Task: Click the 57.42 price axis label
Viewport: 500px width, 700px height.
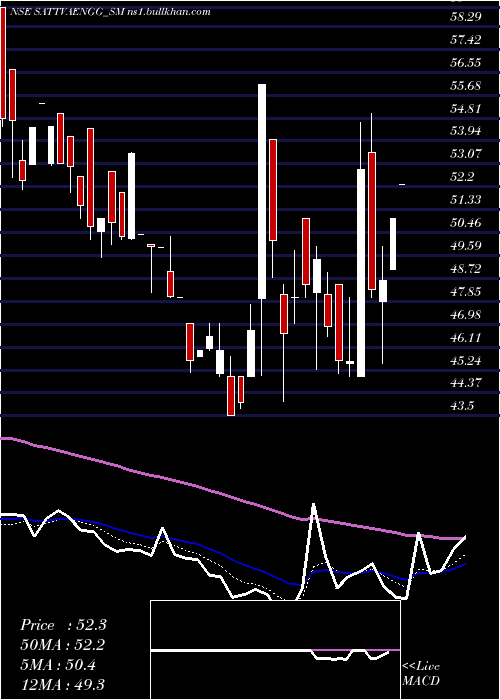Action: pos(466,40)
